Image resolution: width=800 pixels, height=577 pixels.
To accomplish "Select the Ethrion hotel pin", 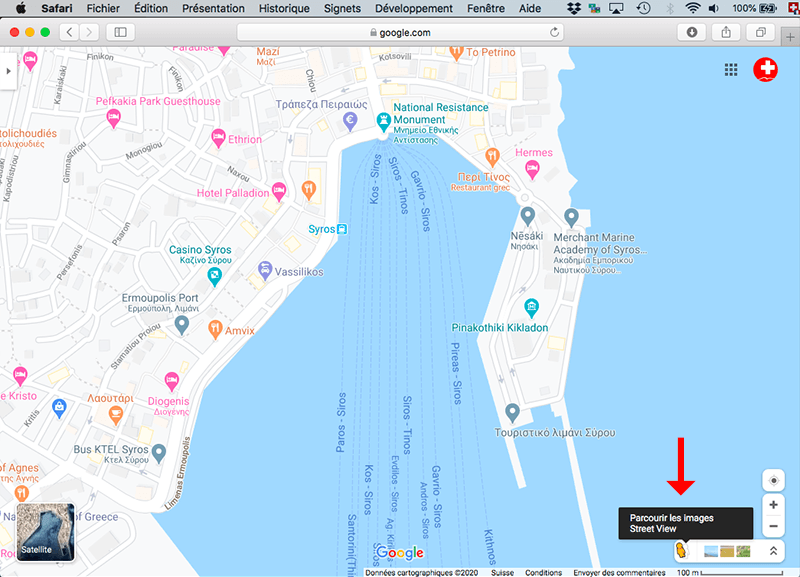I will 218,138.
